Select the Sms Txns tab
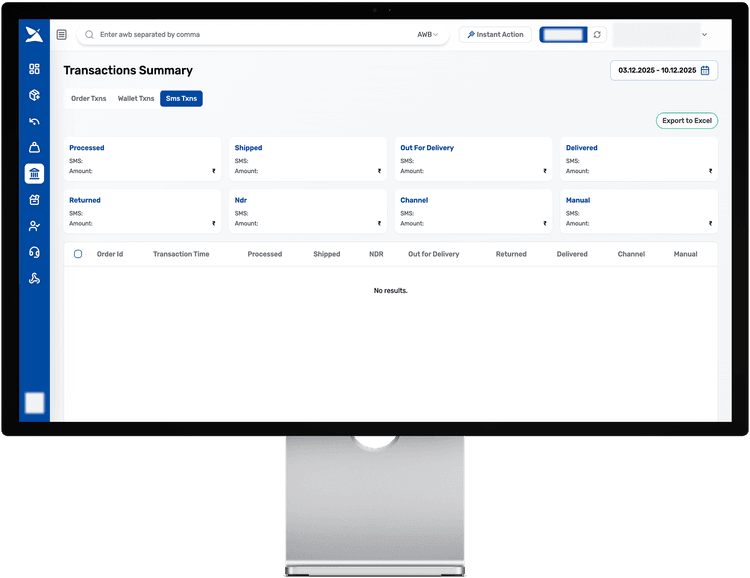Viewport: 750px width, 578px height. [x=182, y=99]
